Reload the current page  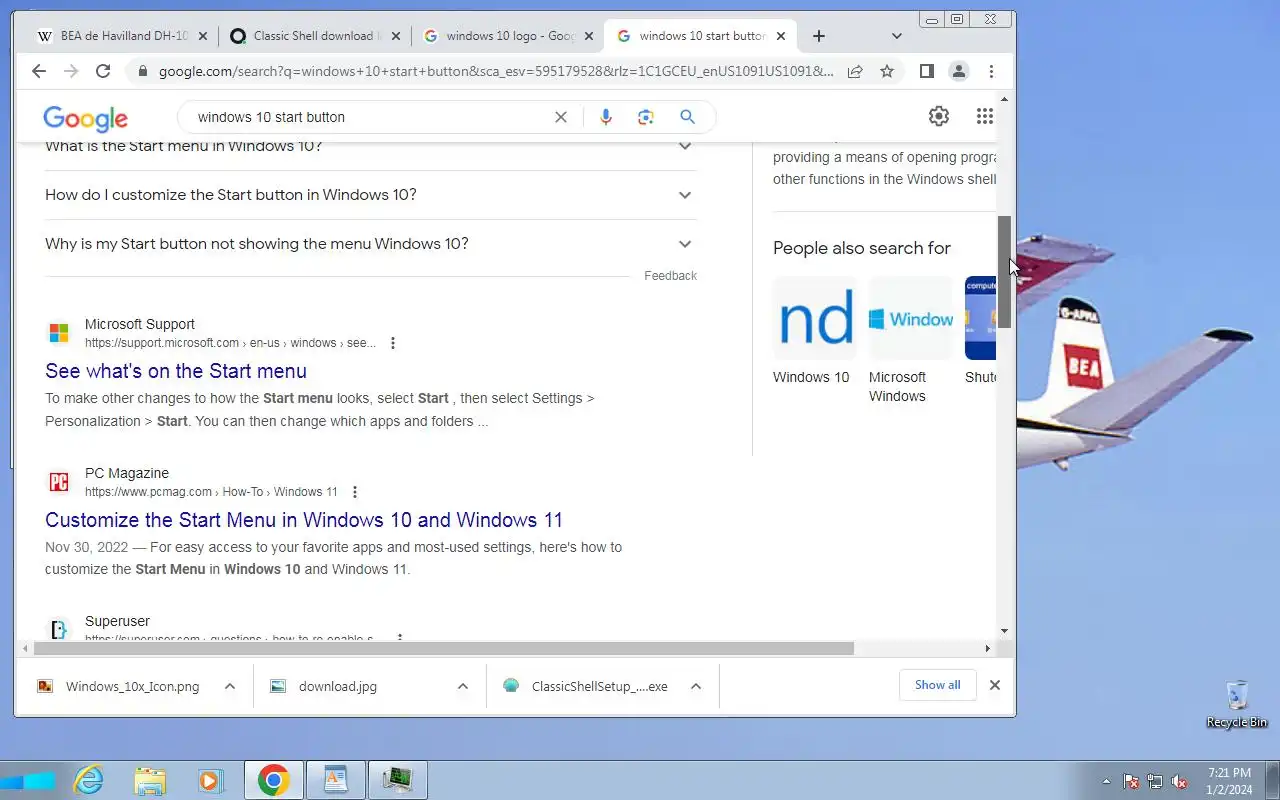[x=103, y=71]
